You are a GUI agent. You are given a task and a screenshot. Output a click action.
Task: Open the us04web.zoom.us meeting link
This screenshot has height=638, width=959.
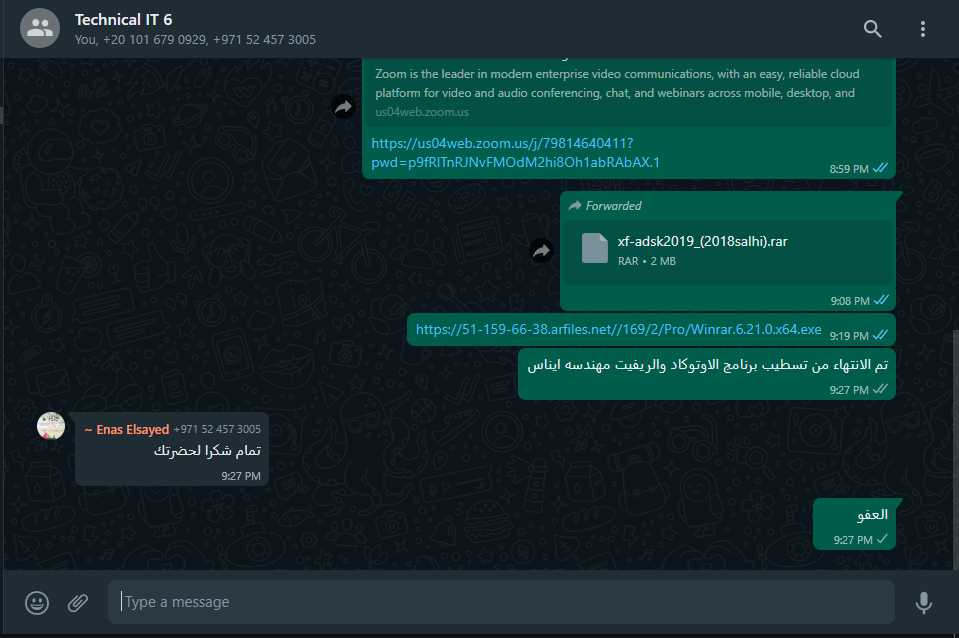pos(516,152)
